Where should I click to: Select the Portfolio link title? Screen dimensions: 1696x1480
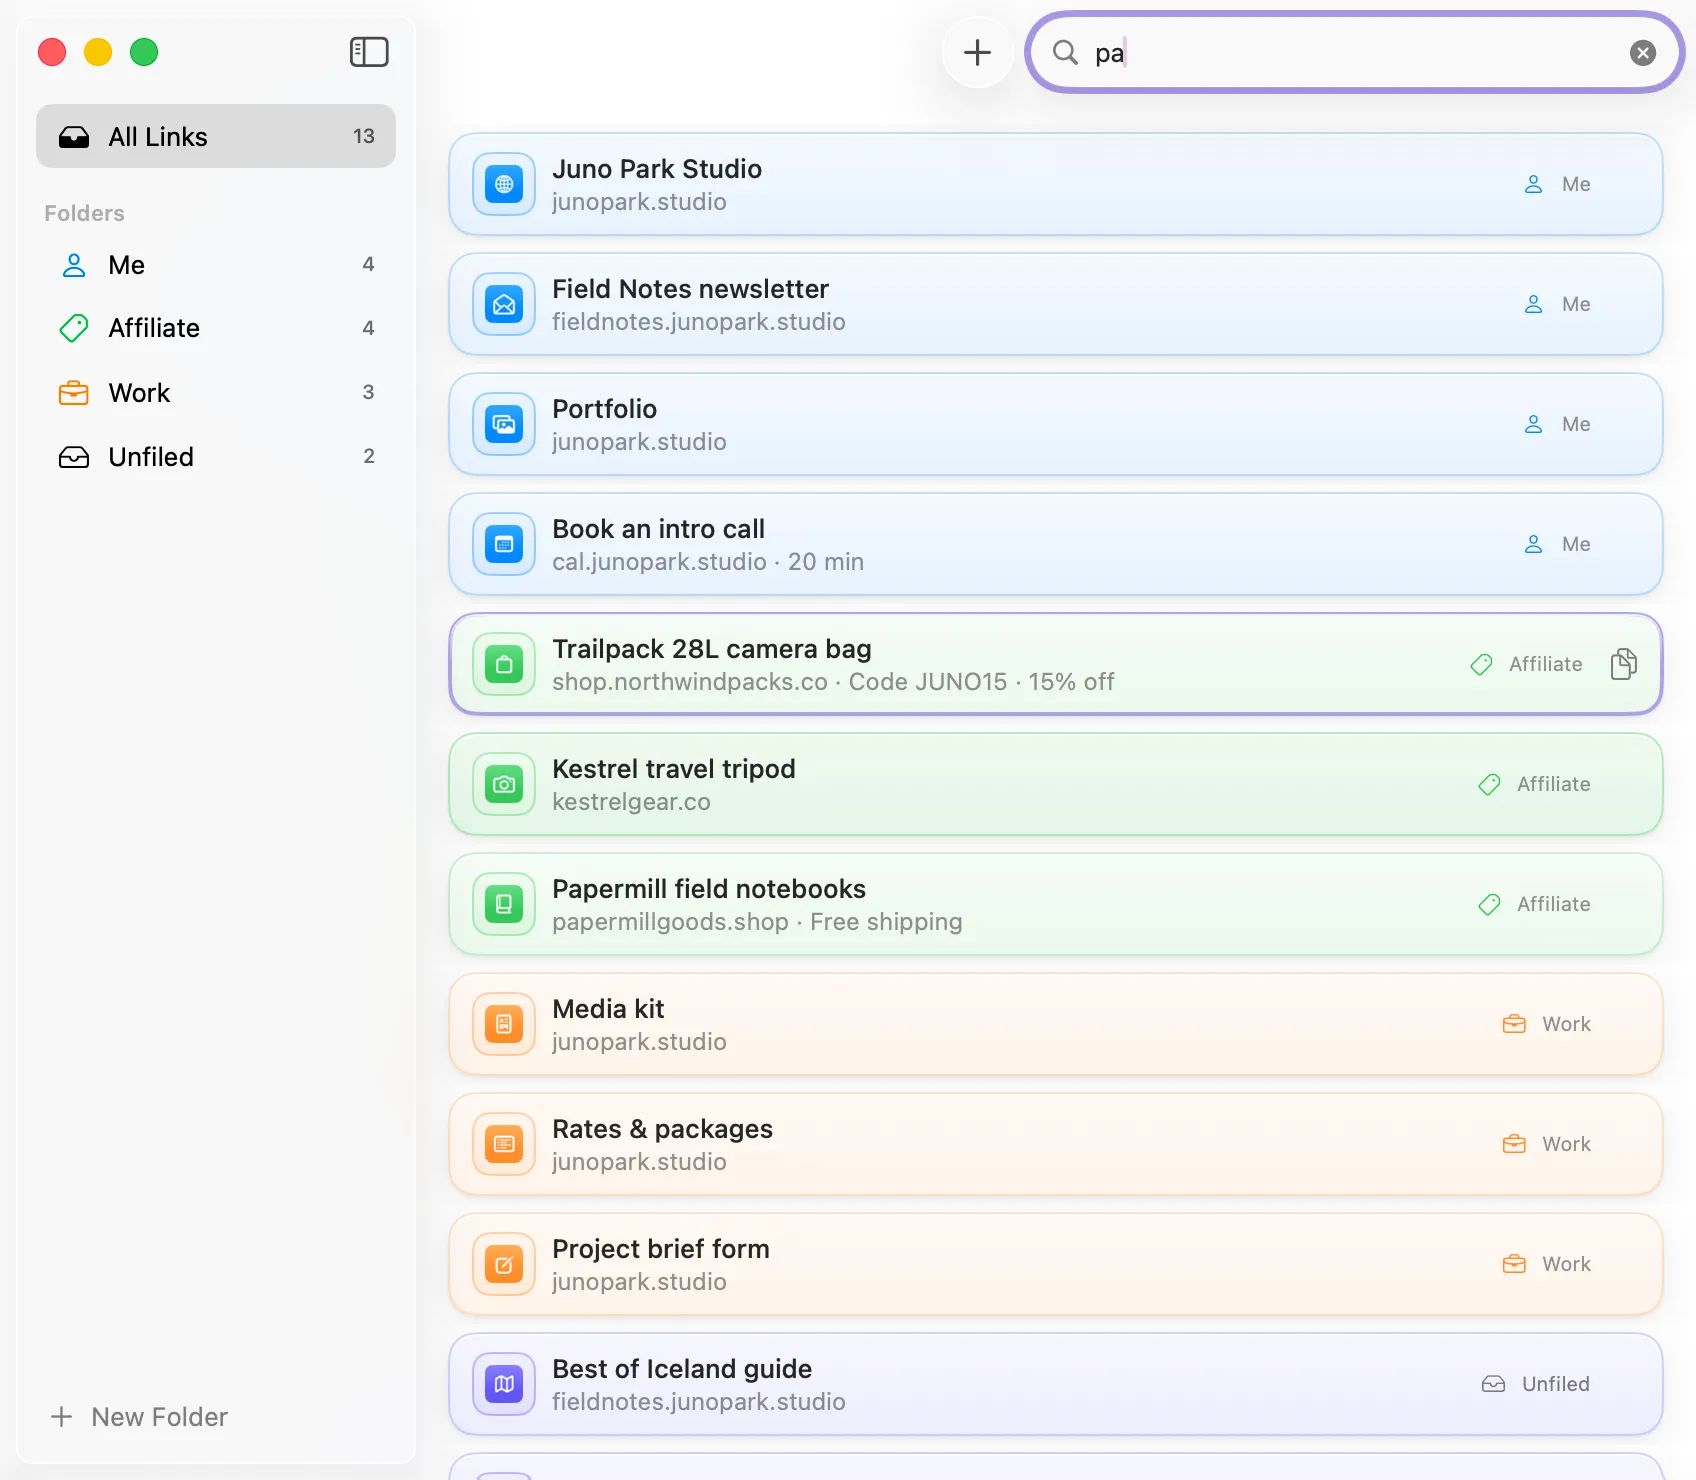(x=604, y=409)
